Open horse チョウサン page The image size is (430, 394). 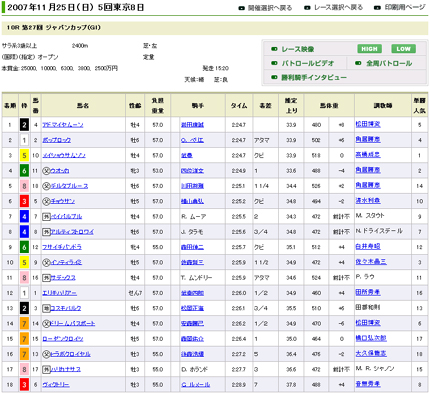point(62,201)
